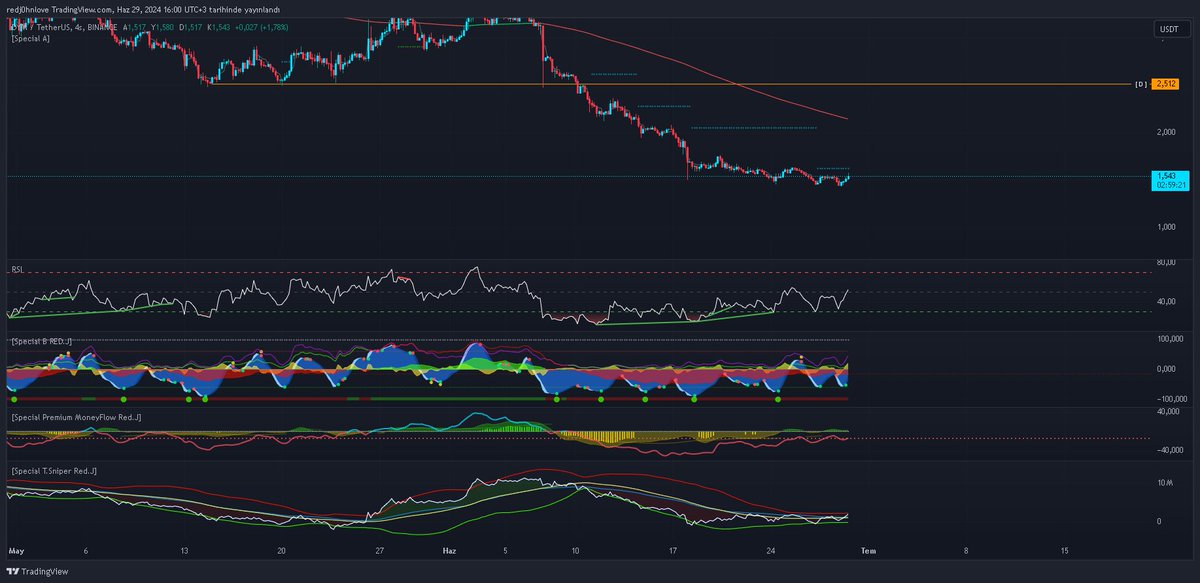Click the 13 date label on time axis
1200x583 pixels.
click(185, 550)
